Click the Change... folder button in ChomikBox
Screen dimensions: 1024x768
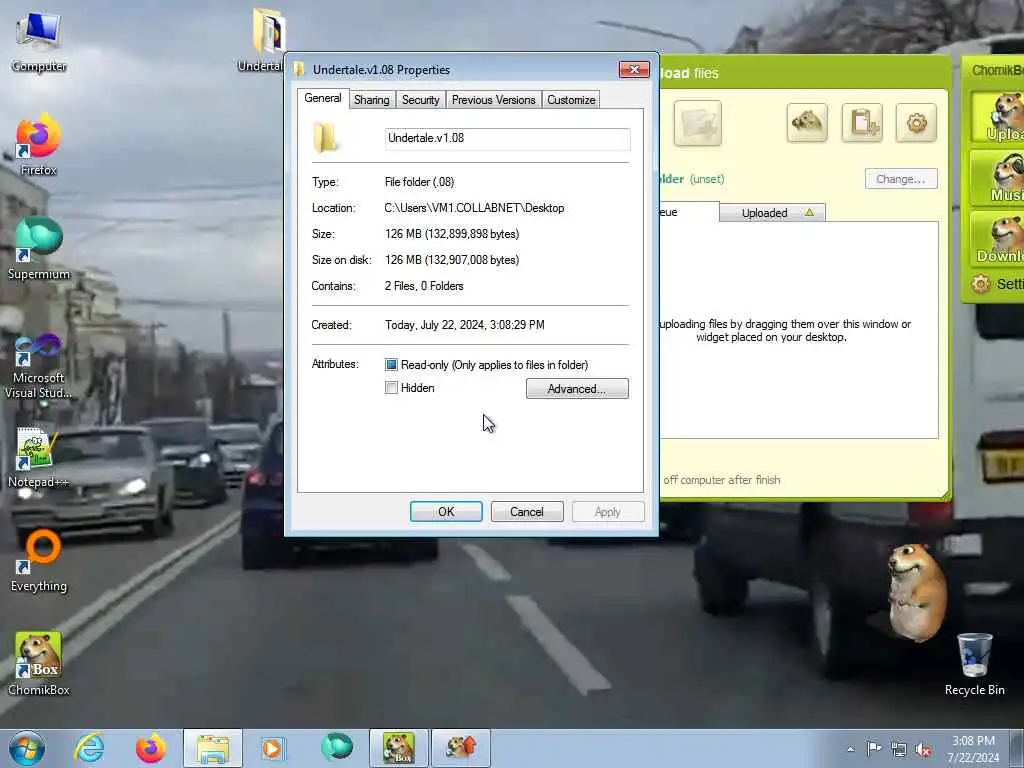[901, 179]
